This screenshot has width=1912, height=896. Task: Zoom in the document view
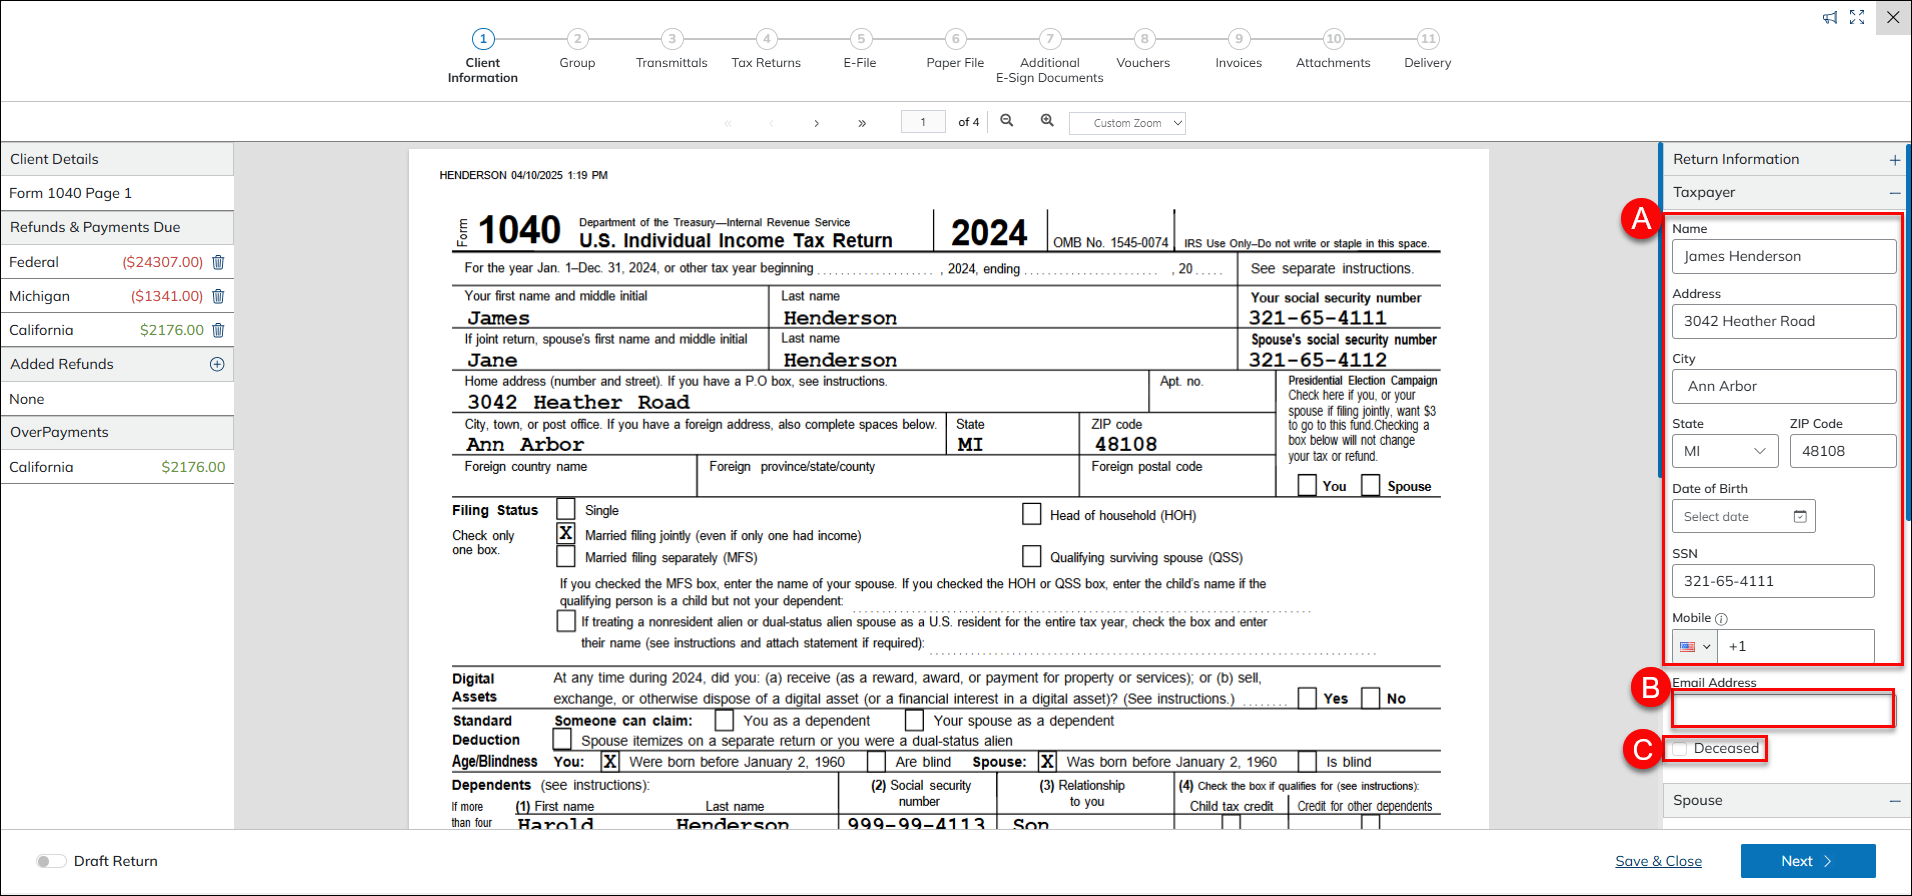[1047, 121]
